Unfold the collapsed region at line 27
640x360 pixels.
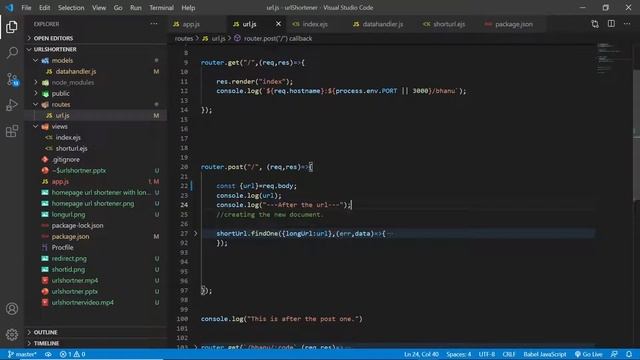pyautogui.click(x=195, y=233)
